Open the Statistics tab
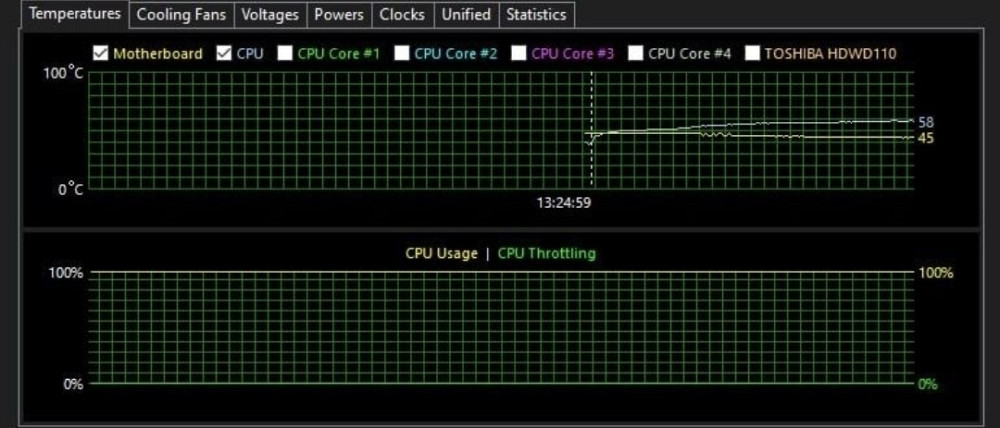1000x428 pixels. [x=536, y=15]
